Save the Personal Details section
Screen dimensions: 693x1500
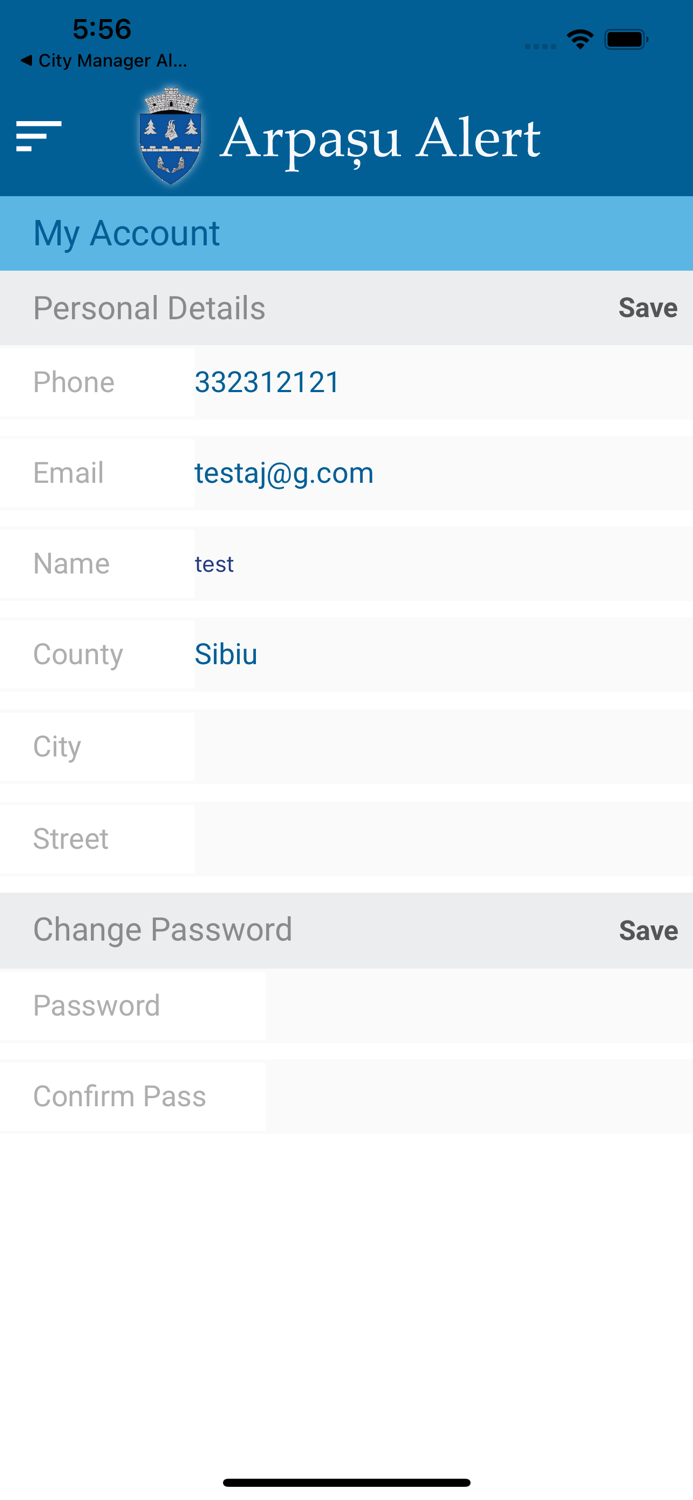(647, 308)
